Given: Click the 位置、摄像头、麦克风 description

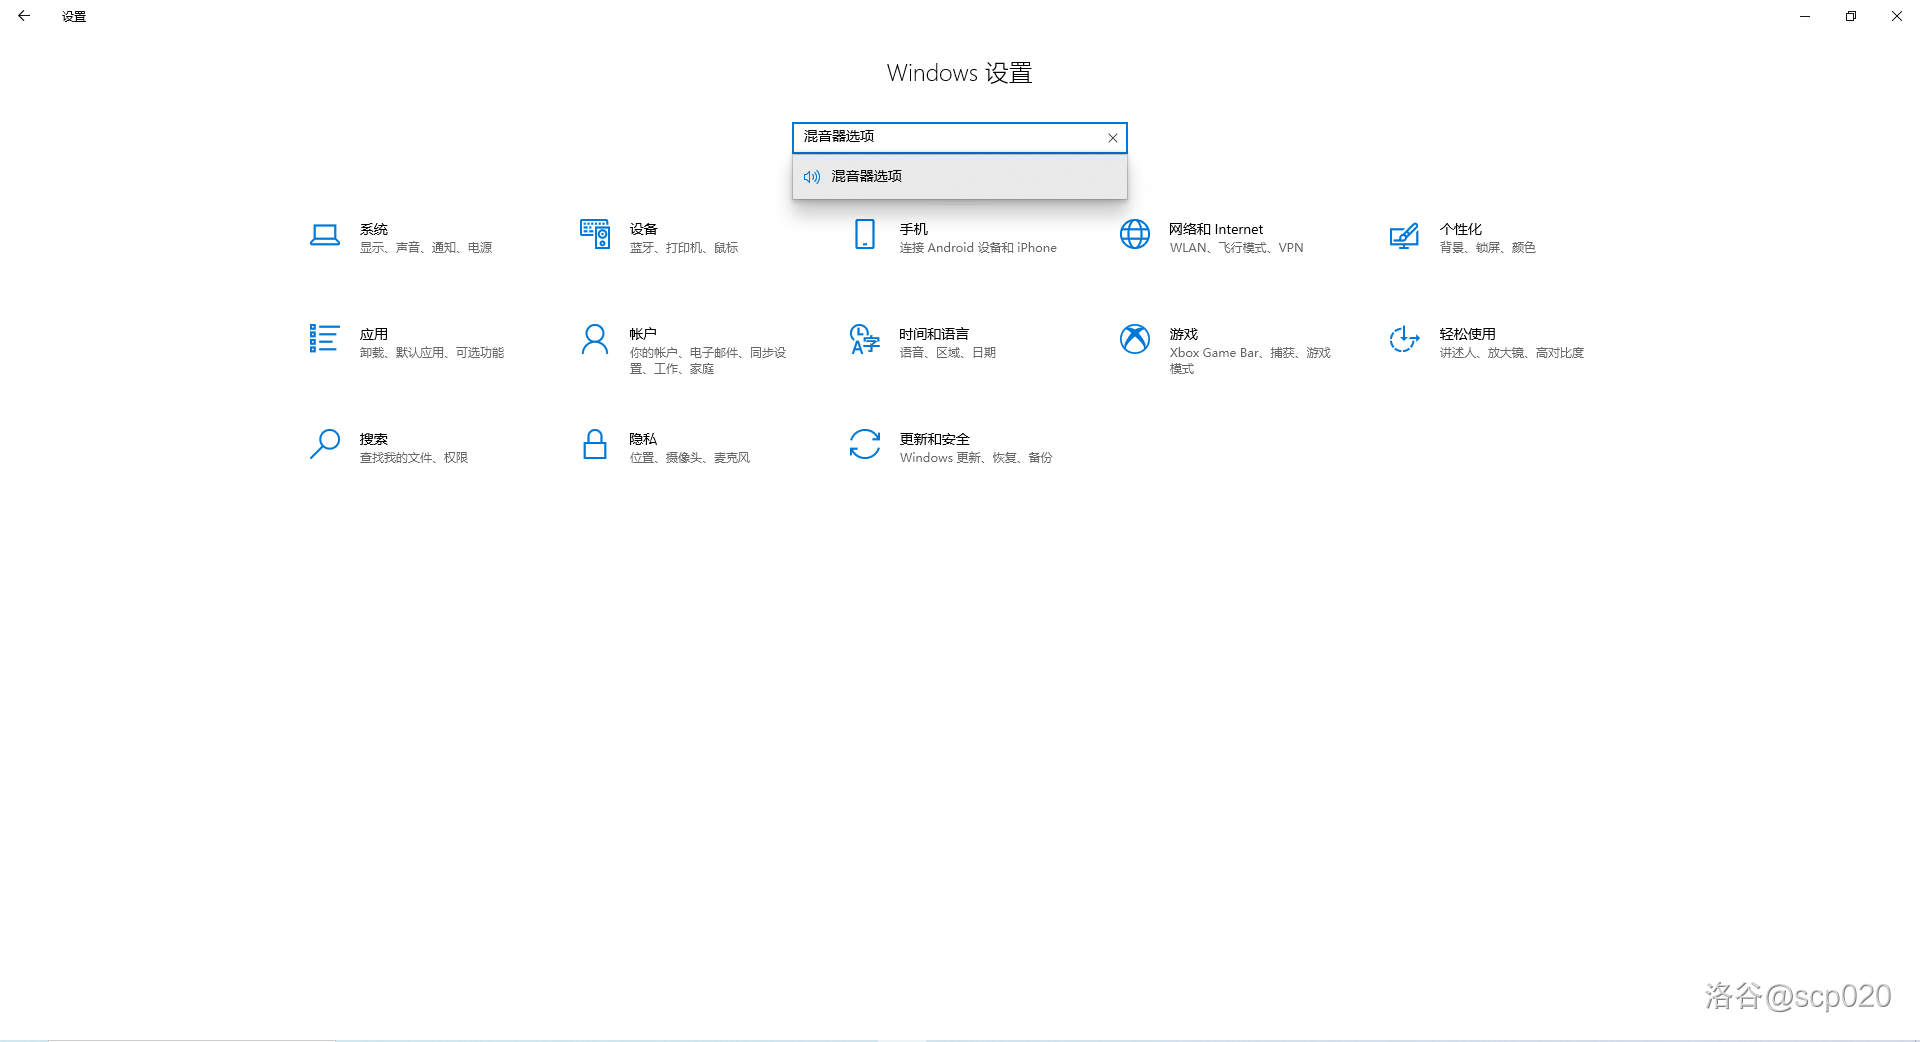Looking at the screenshot, I should [690, 458].
